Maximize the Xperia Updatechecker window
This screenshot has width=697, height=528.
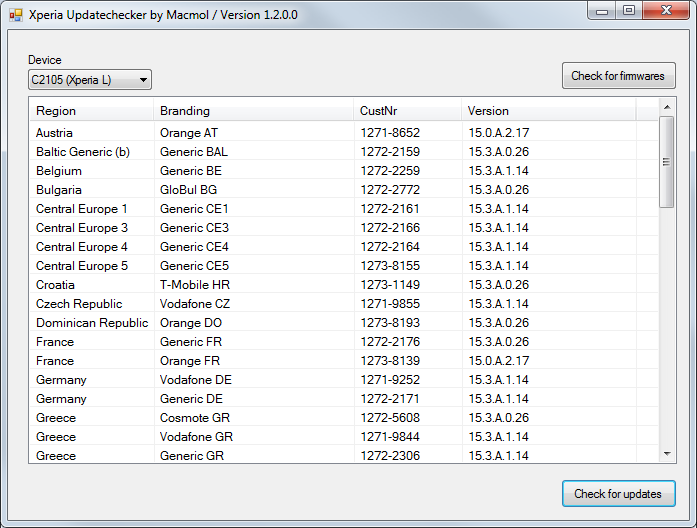point(629,11)
